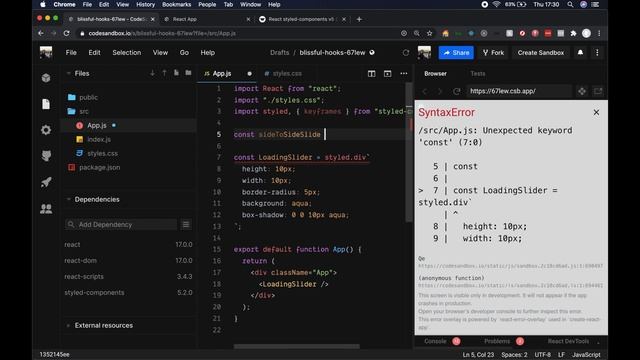Click the preview navigator icon beside URL
This screenshot has width=640, height=360.
tap(582, 91)
